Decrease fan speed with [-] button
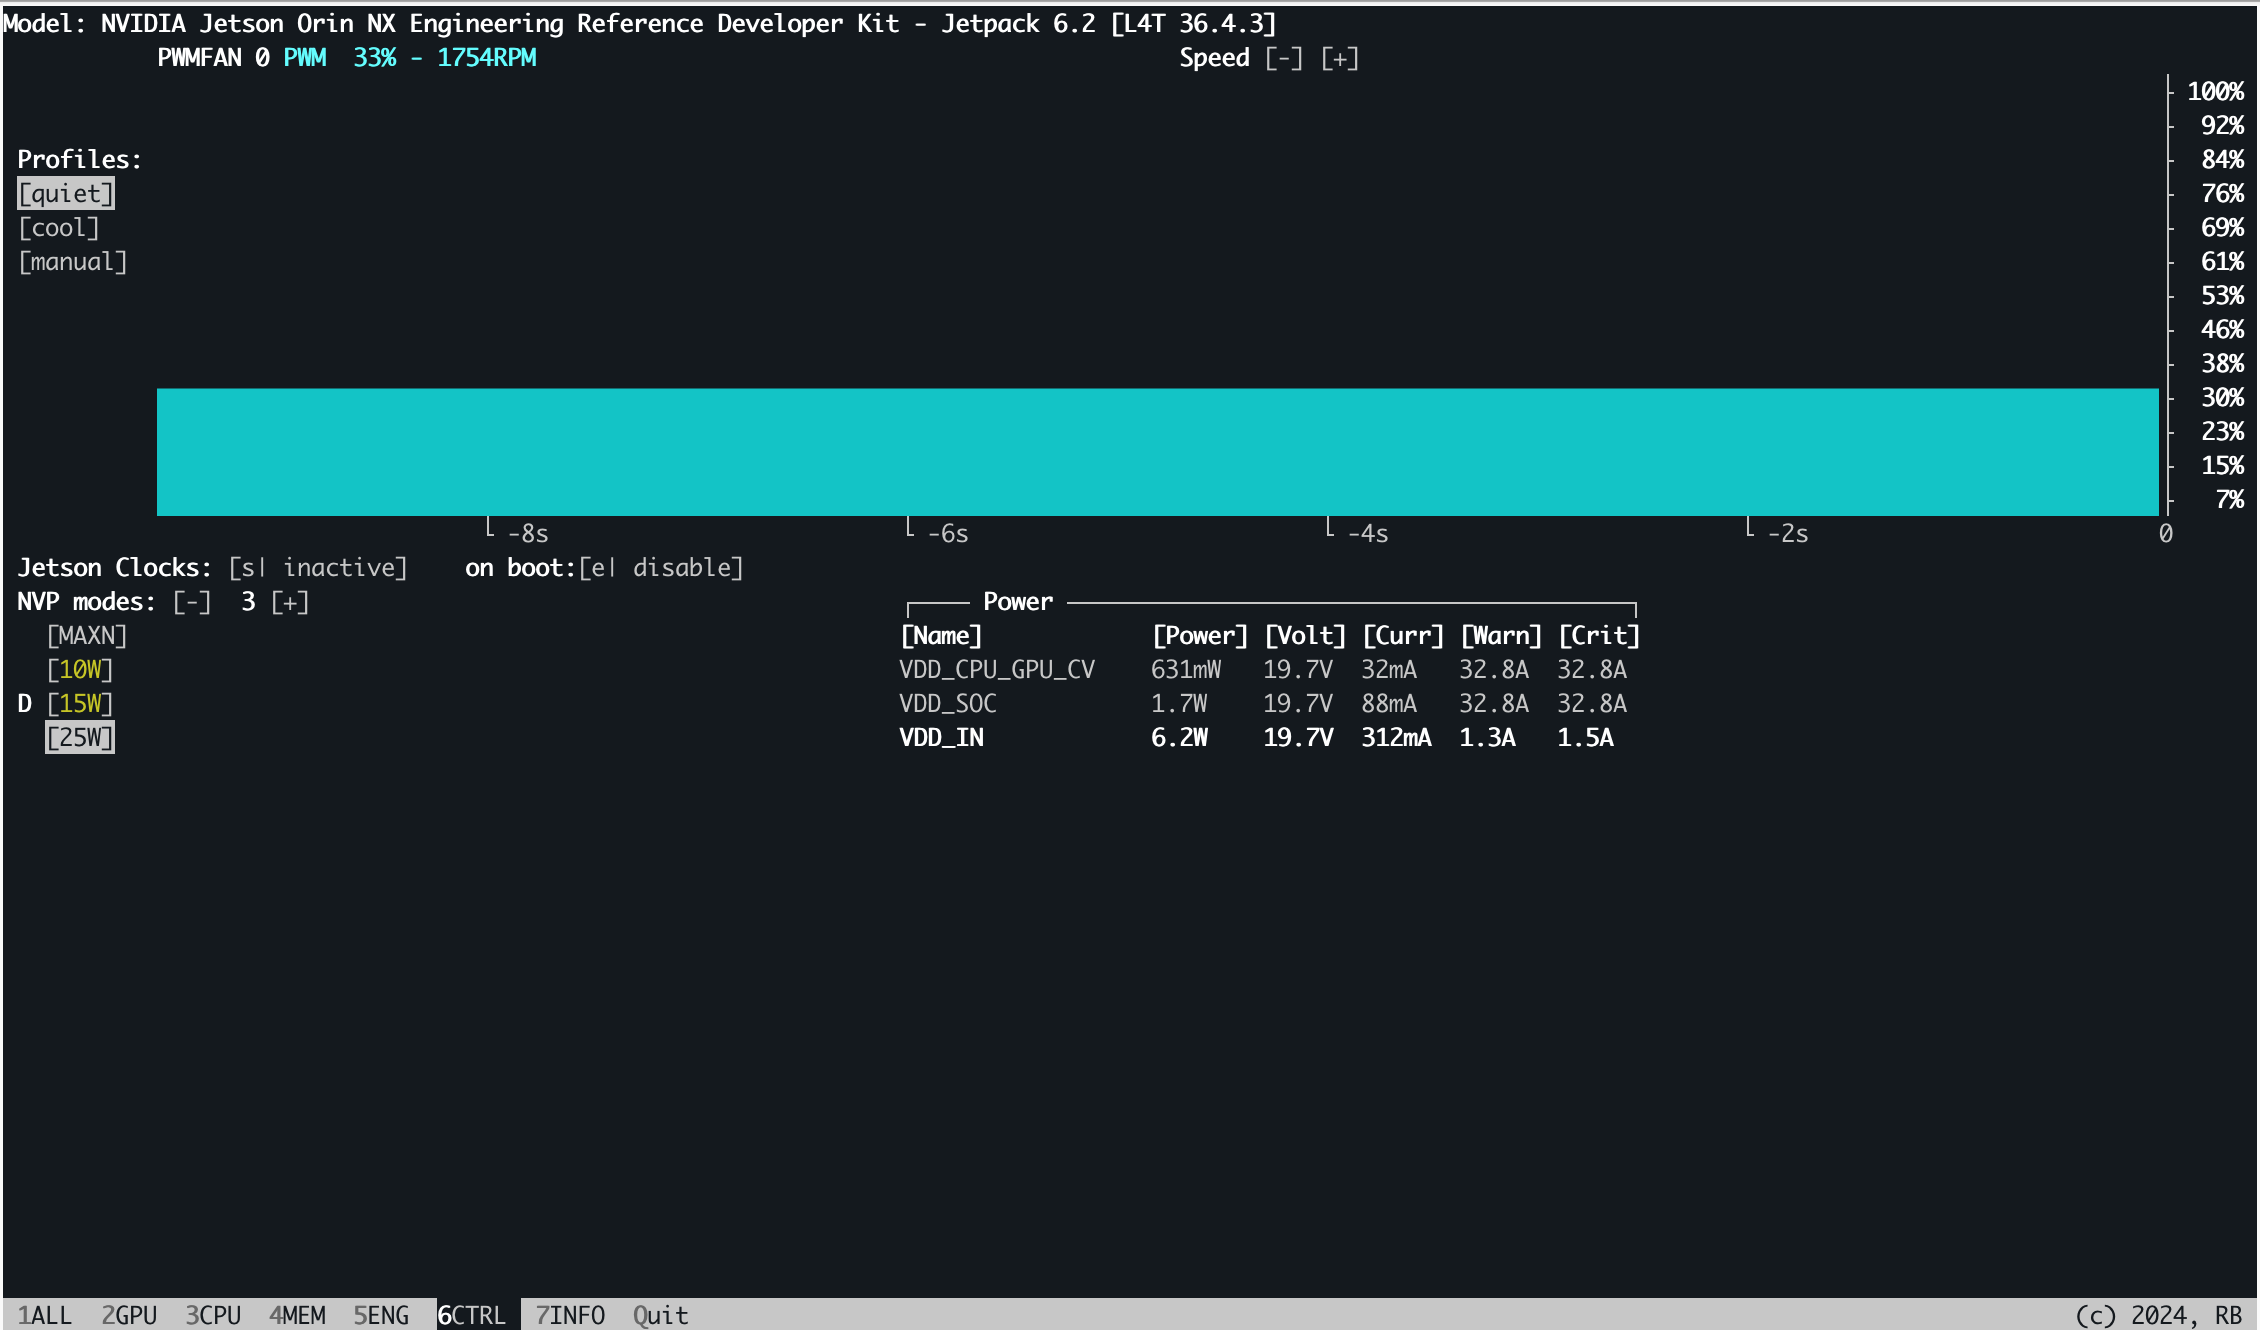Viewport: 2260px width, 1330px height. (1283, 58)
